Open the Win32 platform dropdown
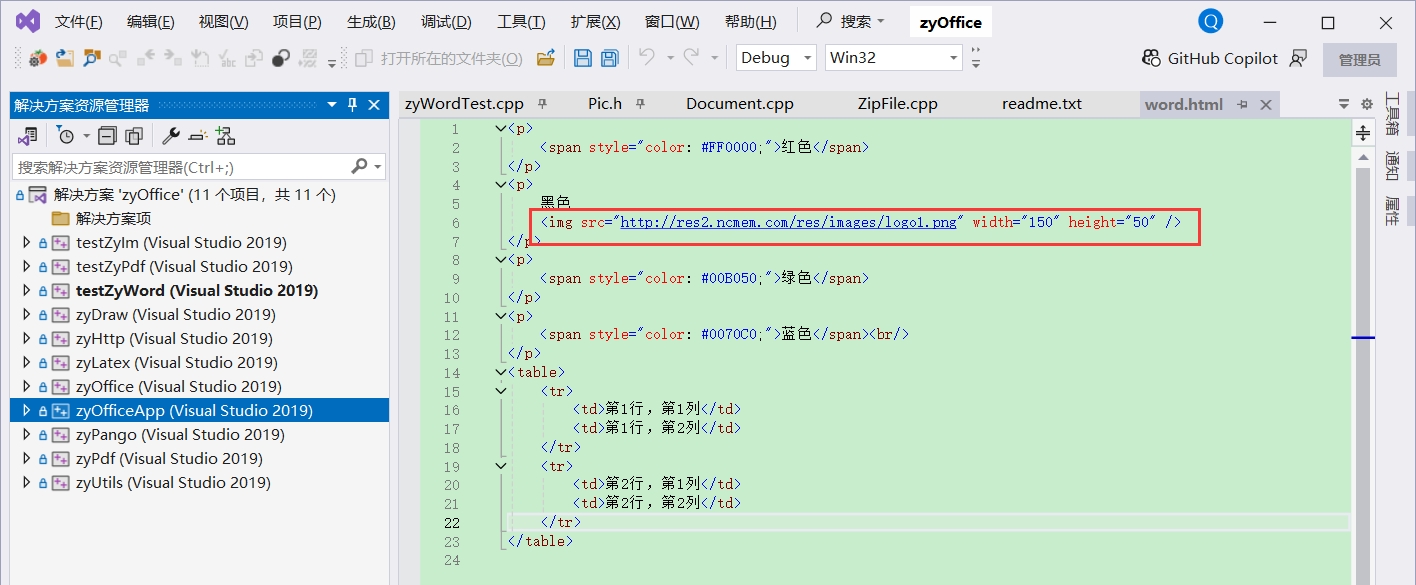1416x585 pixels. click(893, 58)
